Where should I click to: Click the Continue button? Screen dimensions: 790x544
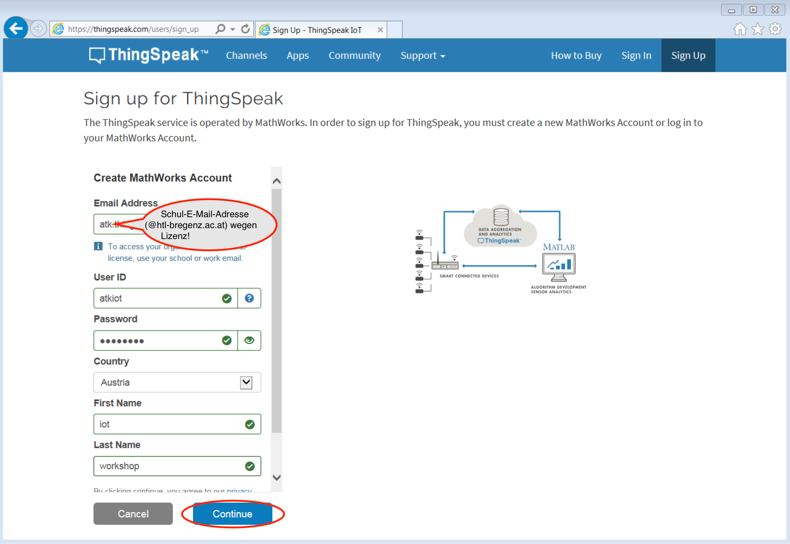(232, 514)
